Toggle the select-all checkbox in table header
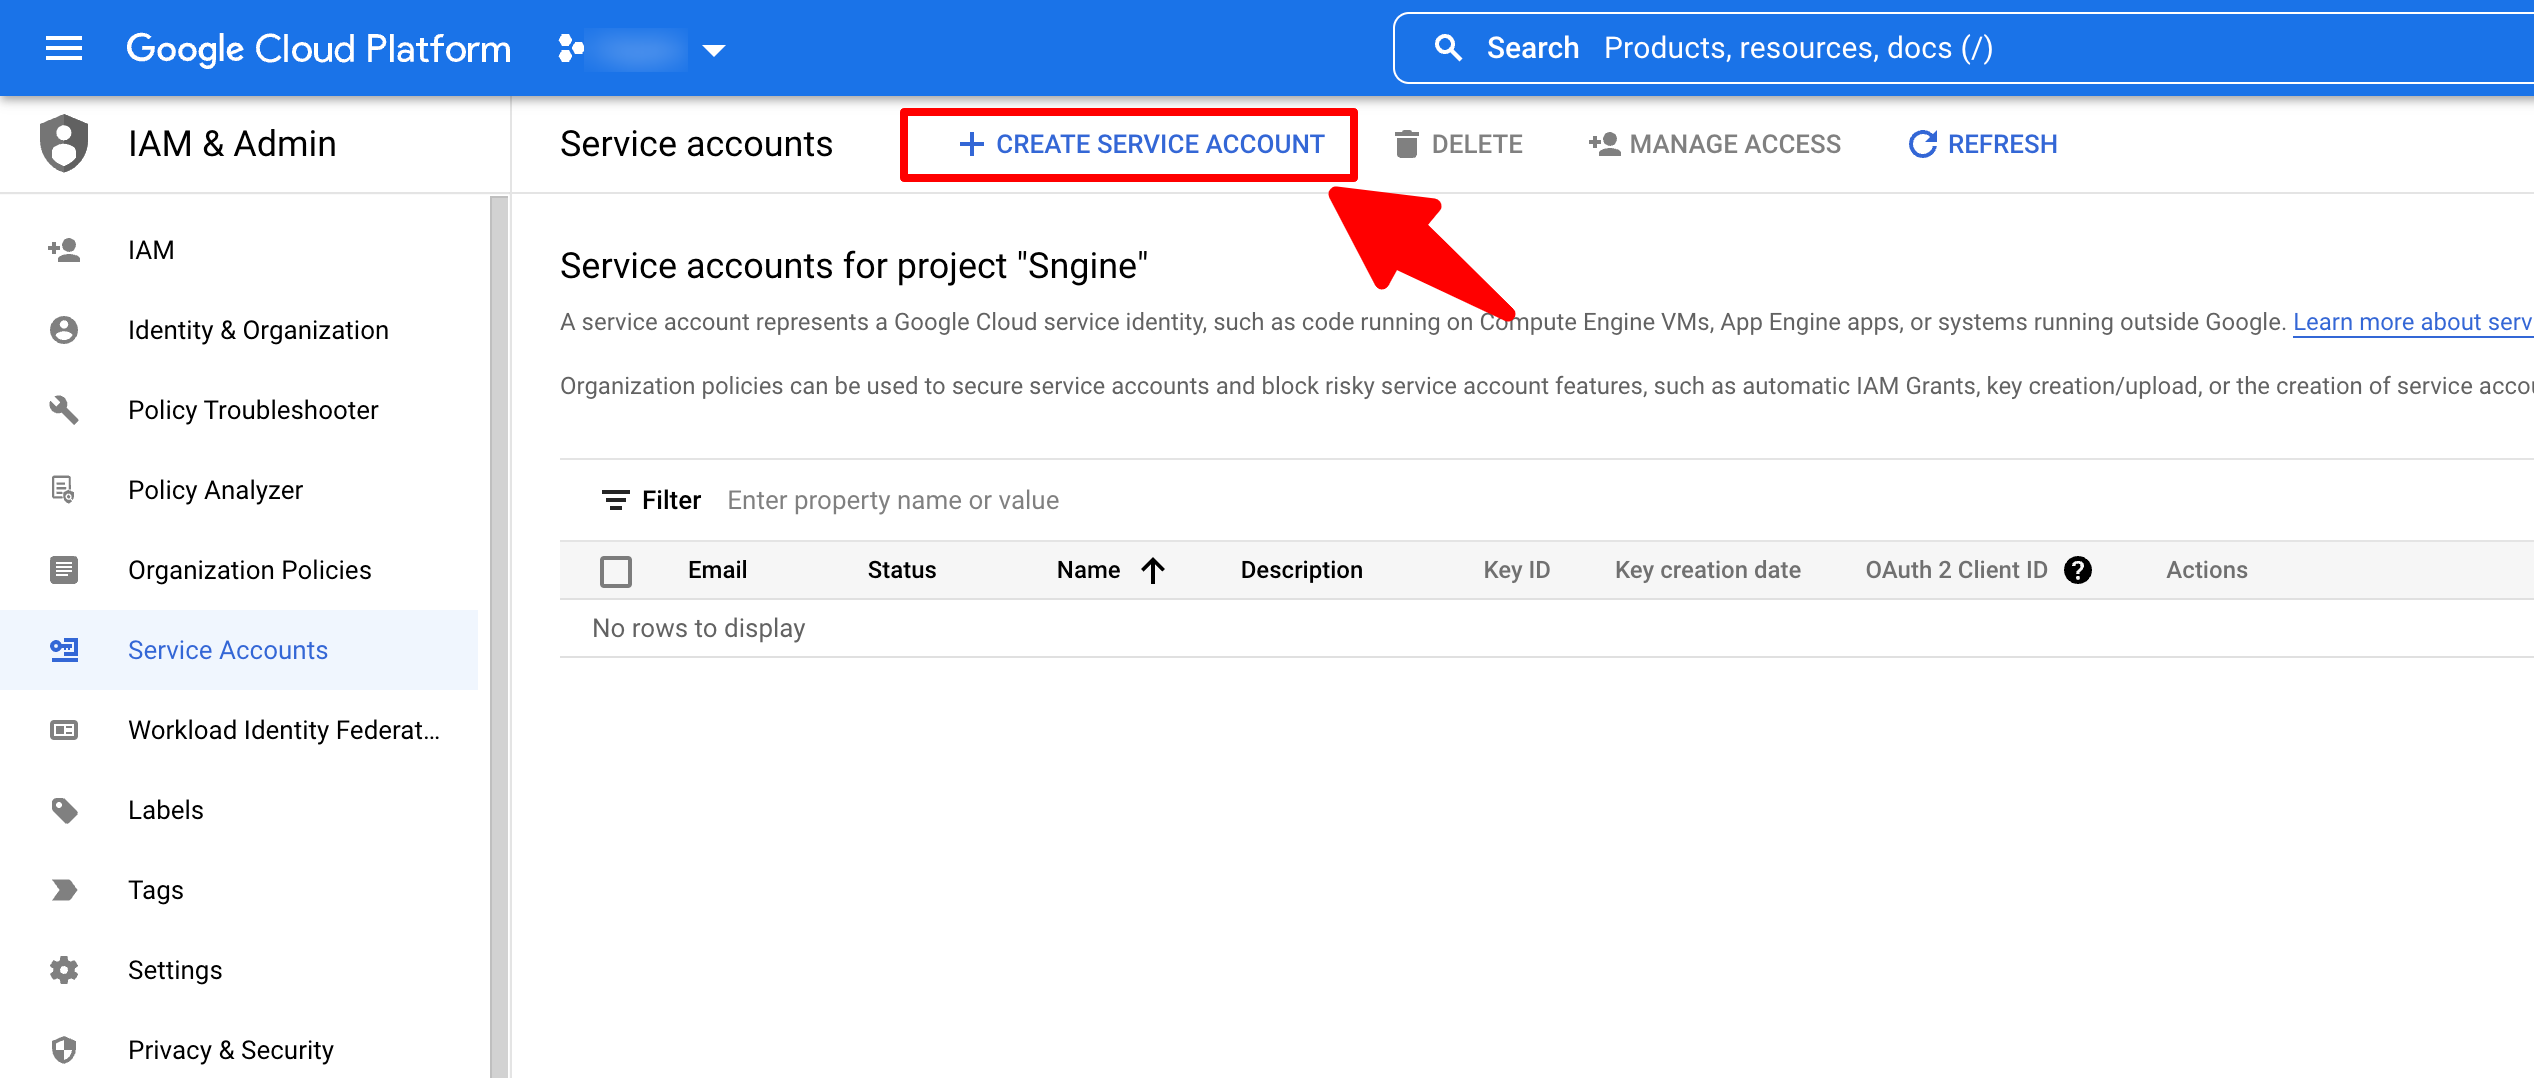The width and height of the screenshot is (2534, 1078). coord(616,571)
